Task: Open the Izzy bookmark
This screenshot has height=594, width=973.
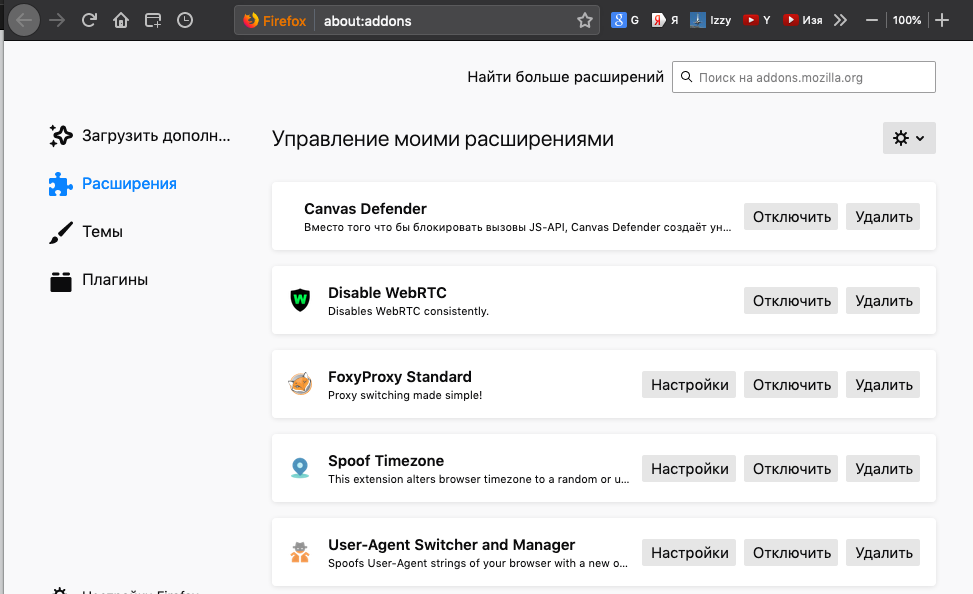Action: [711, 20]
